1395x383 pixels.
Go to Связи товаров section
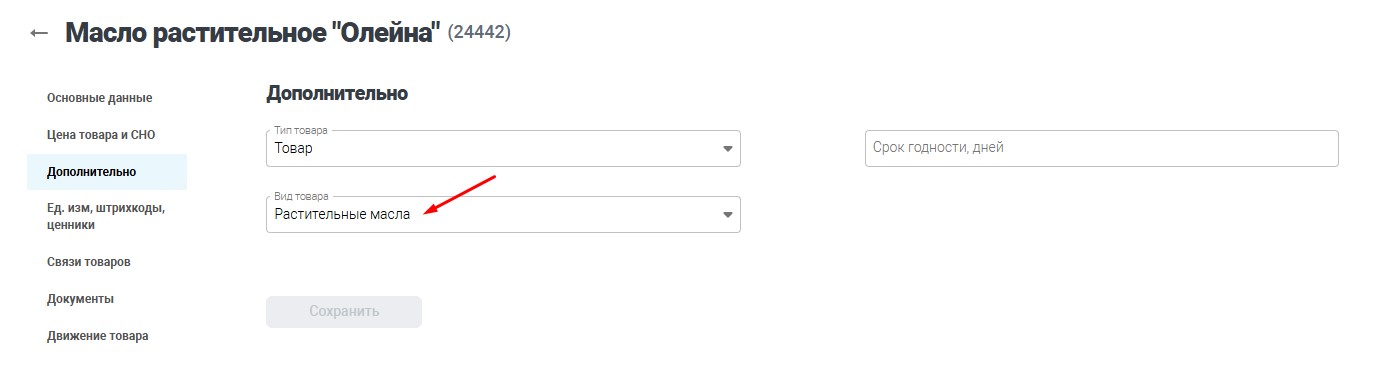point(89,262)
